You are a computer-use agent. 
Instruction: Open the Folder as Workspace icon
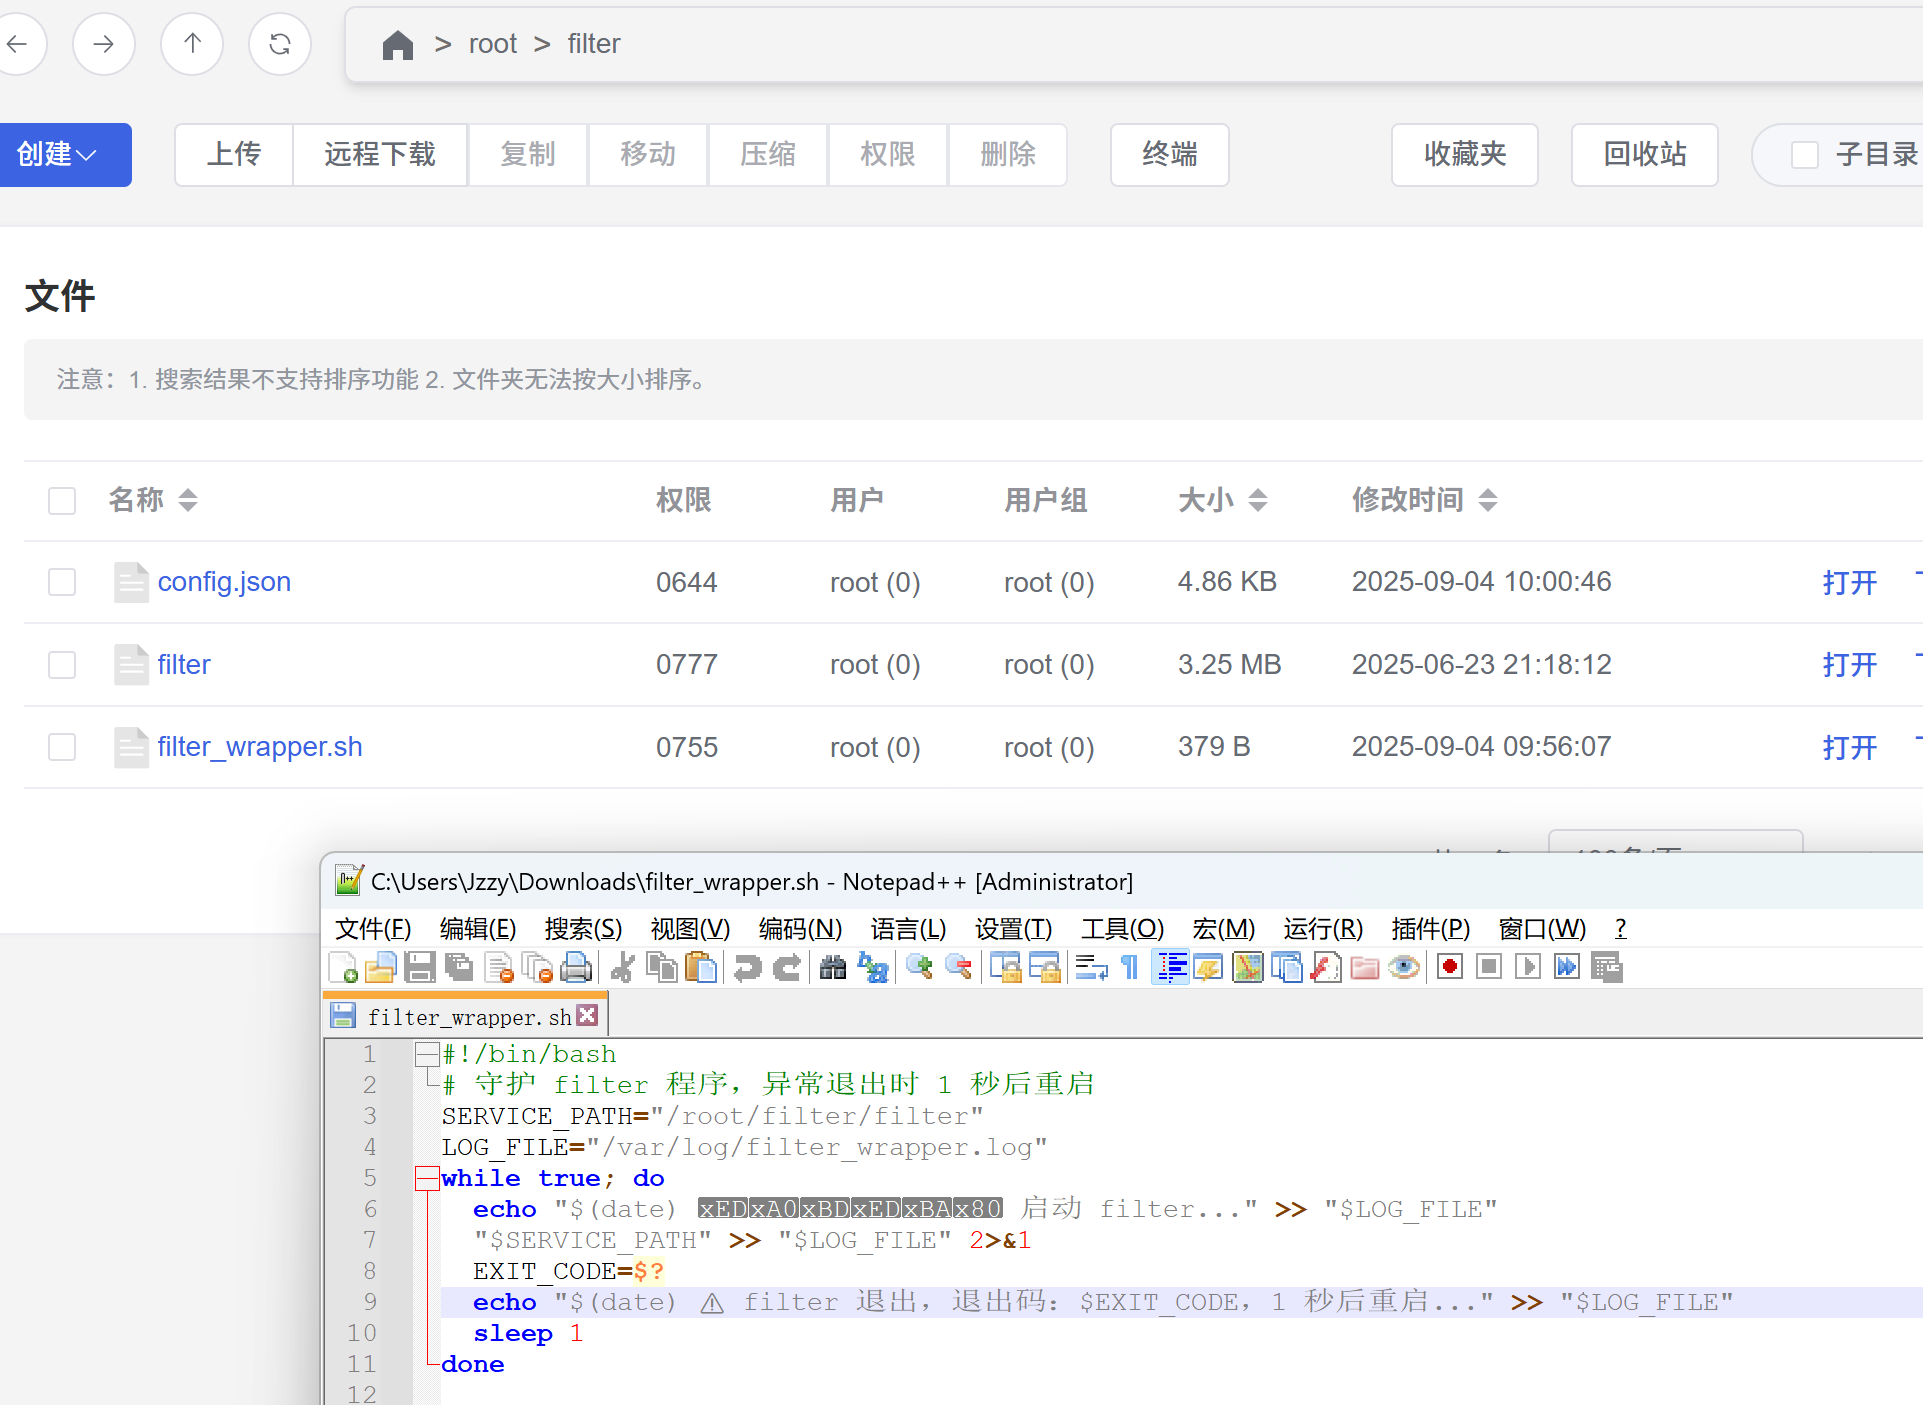point(1365,967)
